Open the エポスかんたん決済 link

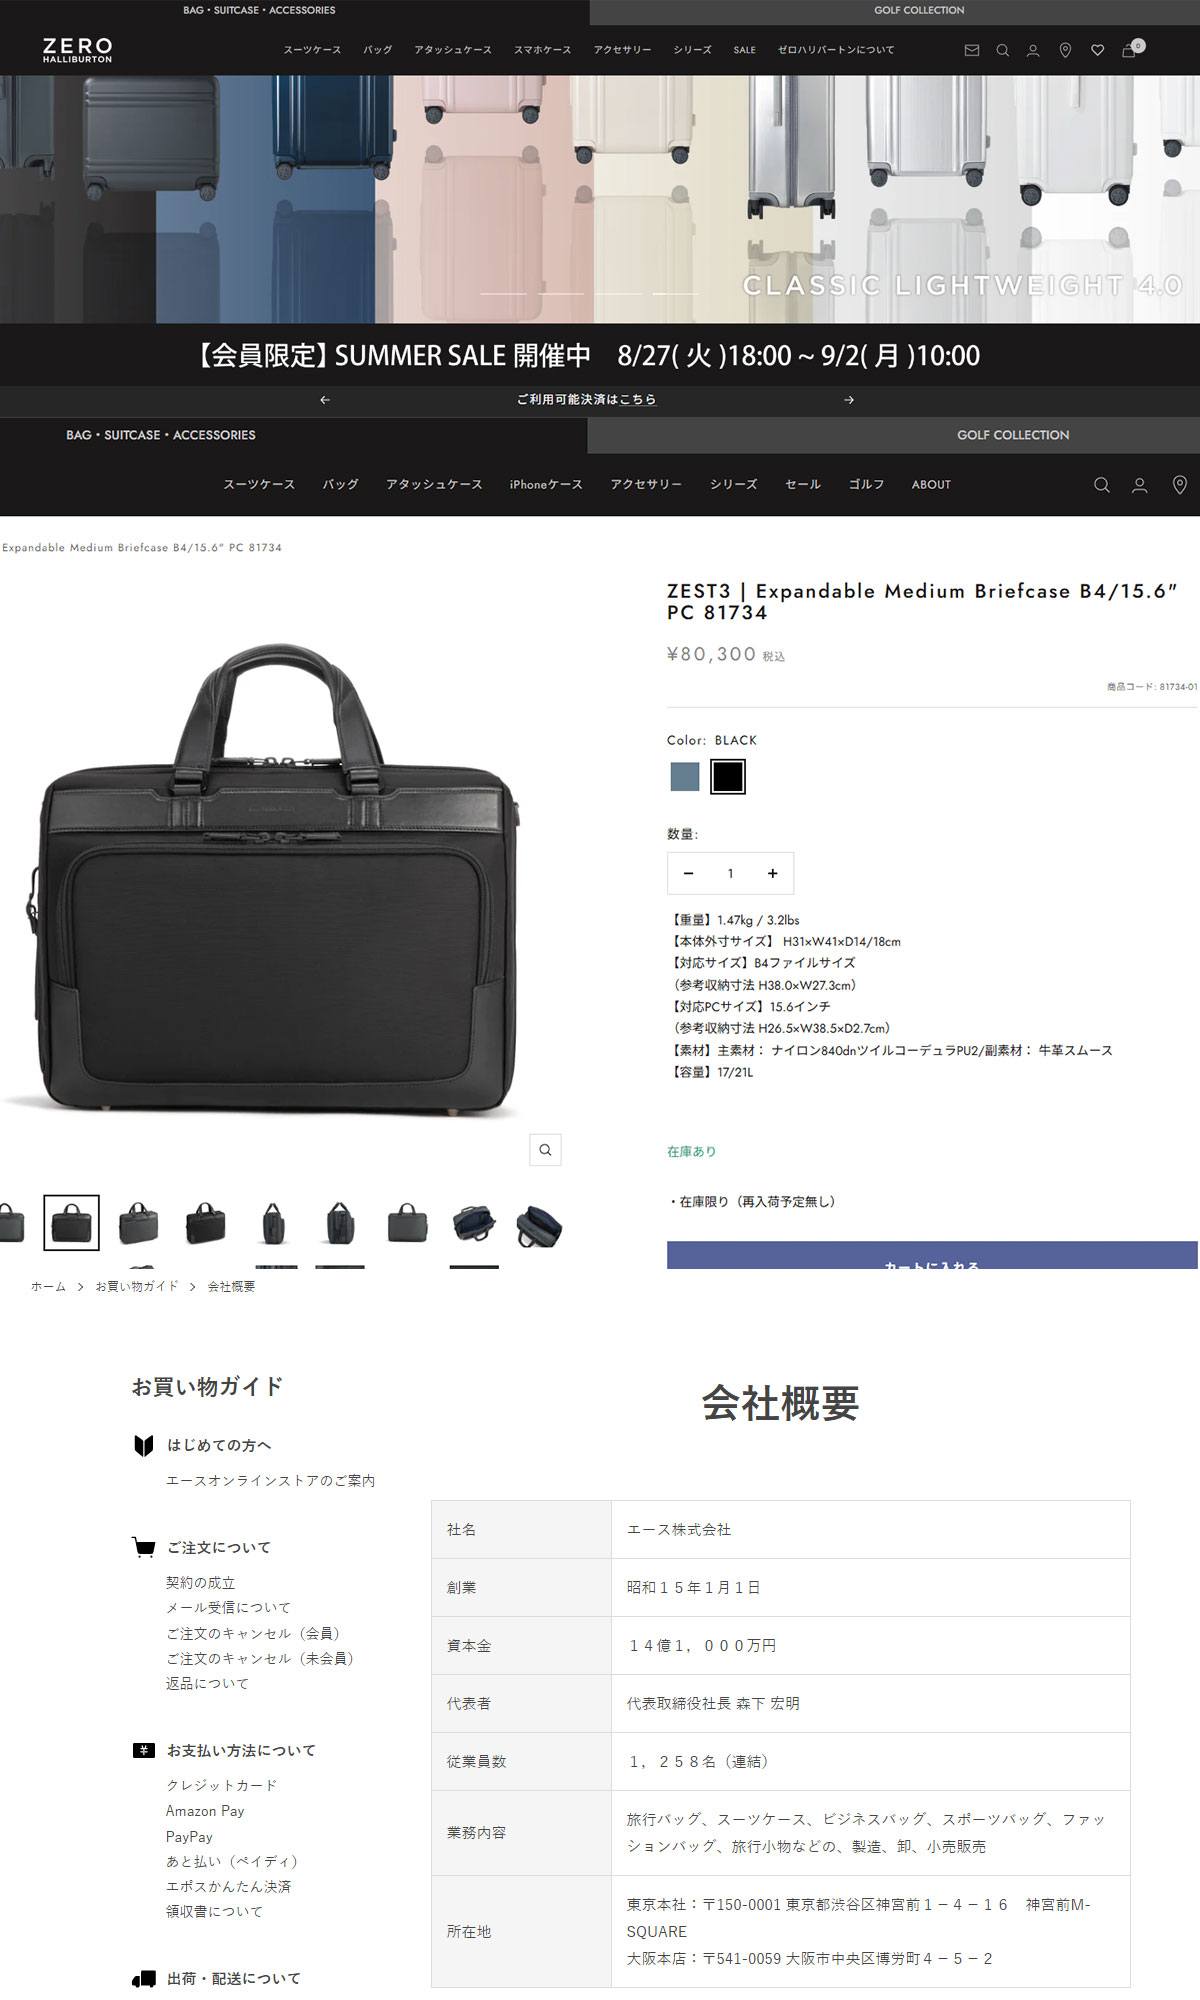[x=229, y=1887]
